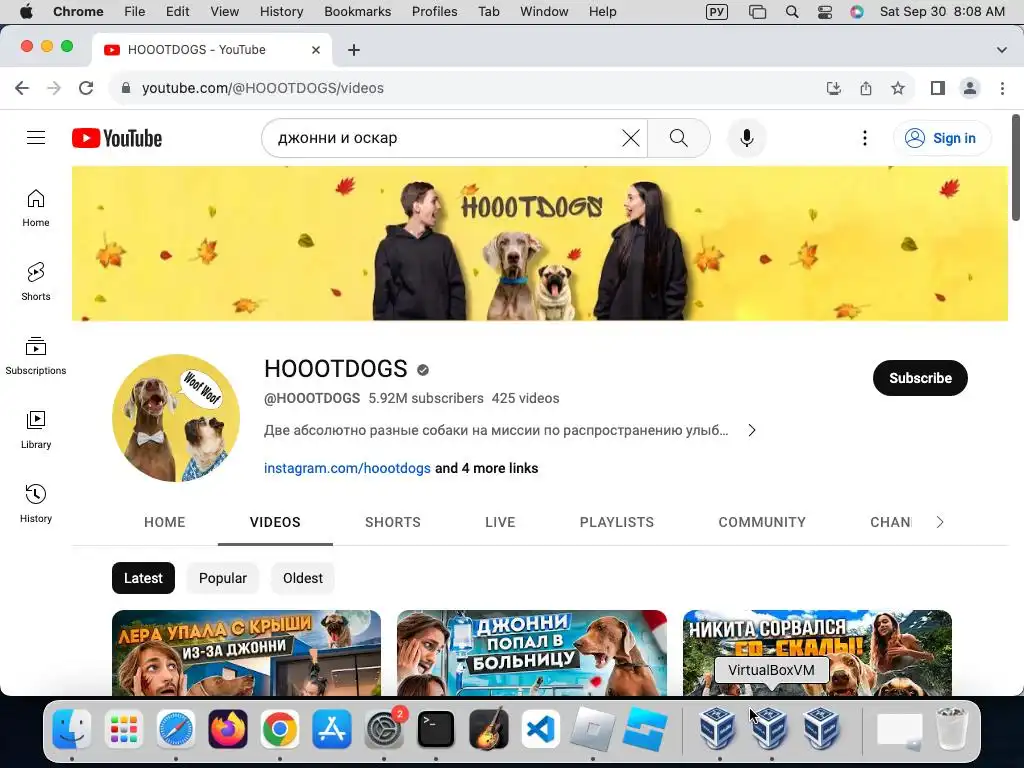Switch to the LIVE channel tab

pyautogui.click(x=500, y=522)
